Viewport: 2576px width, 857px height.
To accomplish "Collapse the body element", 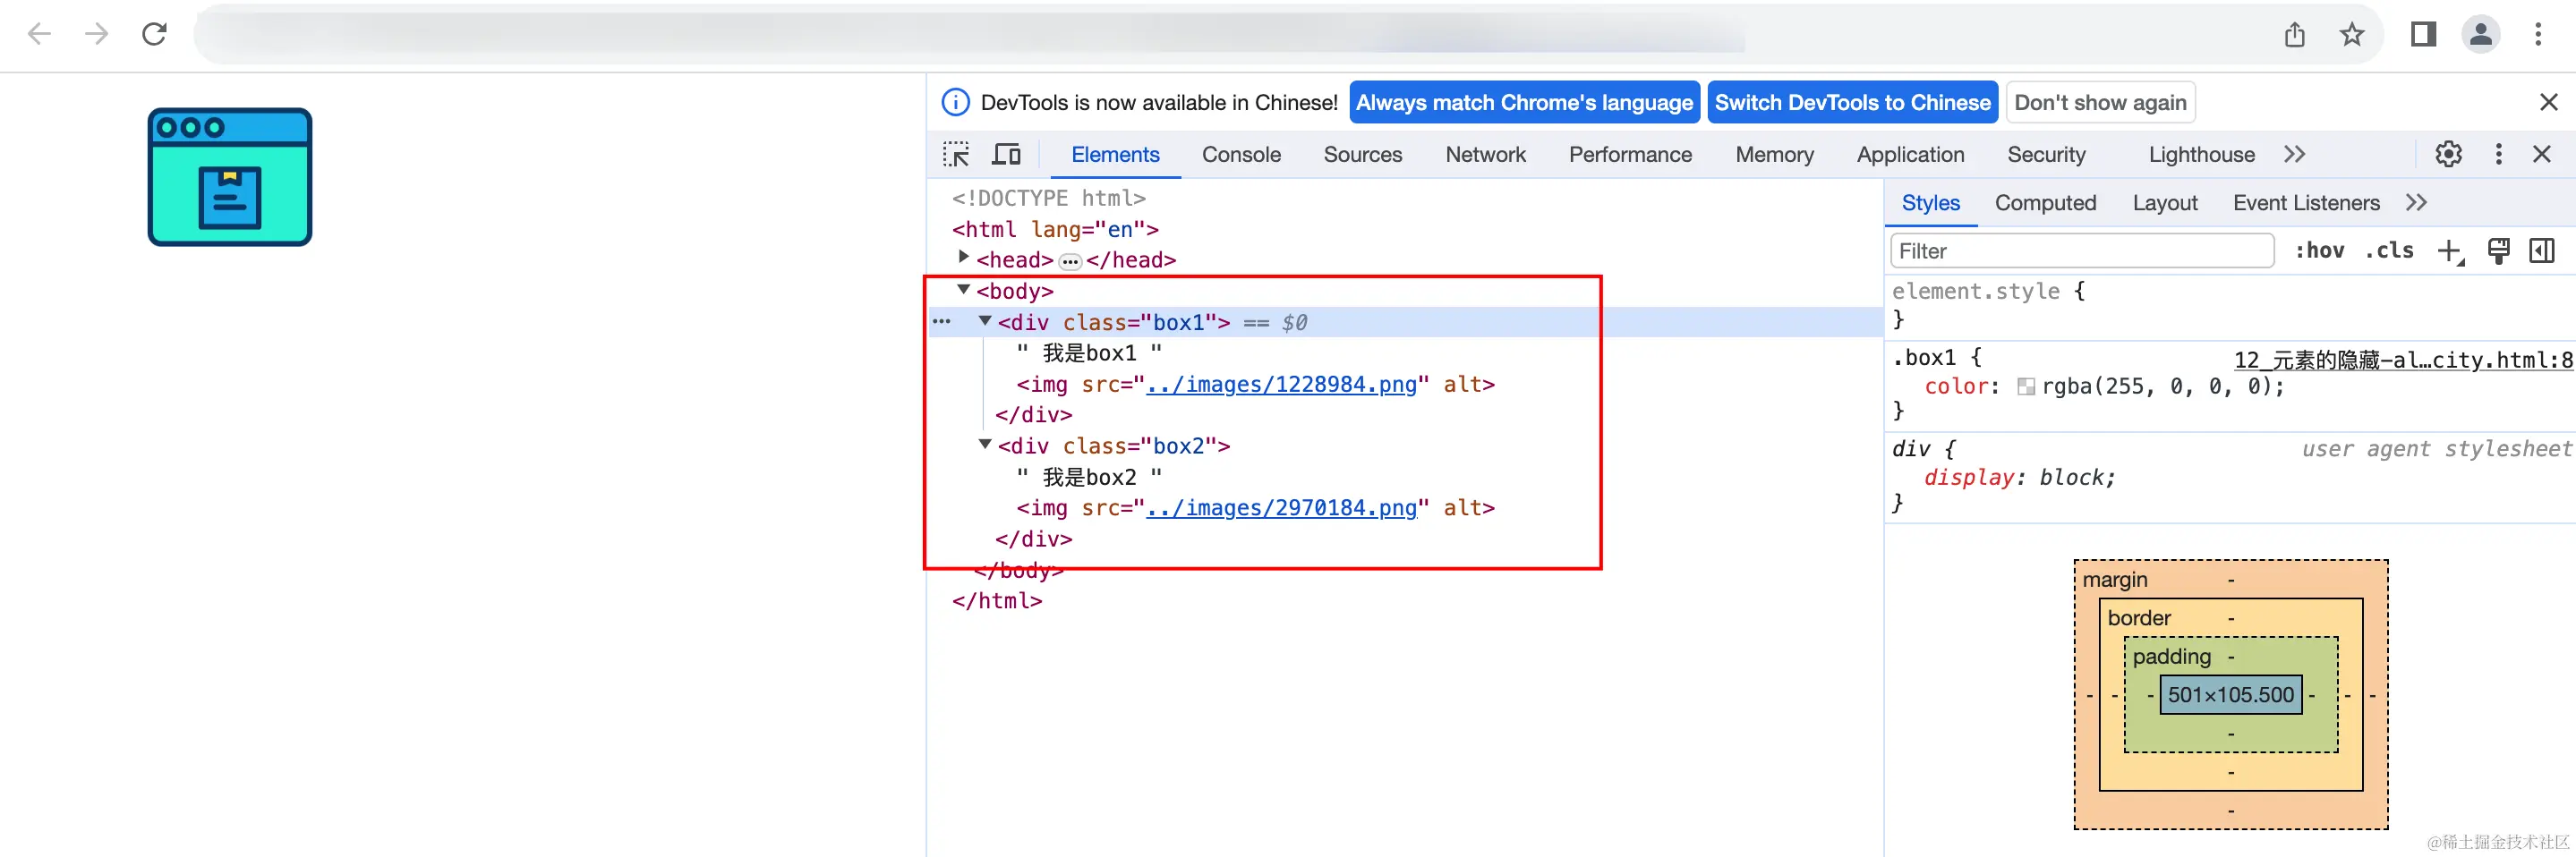I will pos(963,290).
